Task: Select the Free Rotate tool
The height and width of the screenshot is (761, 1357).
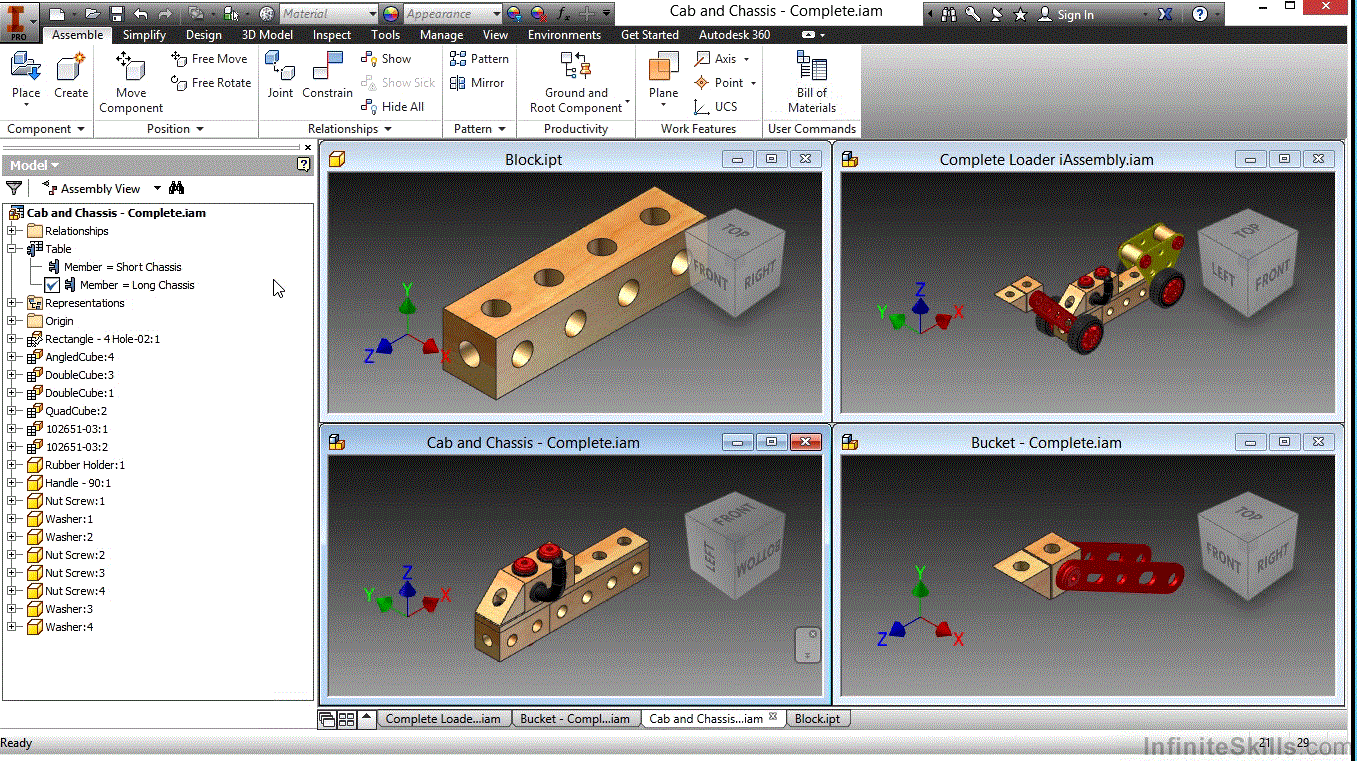Action: (x=211, y=83)
